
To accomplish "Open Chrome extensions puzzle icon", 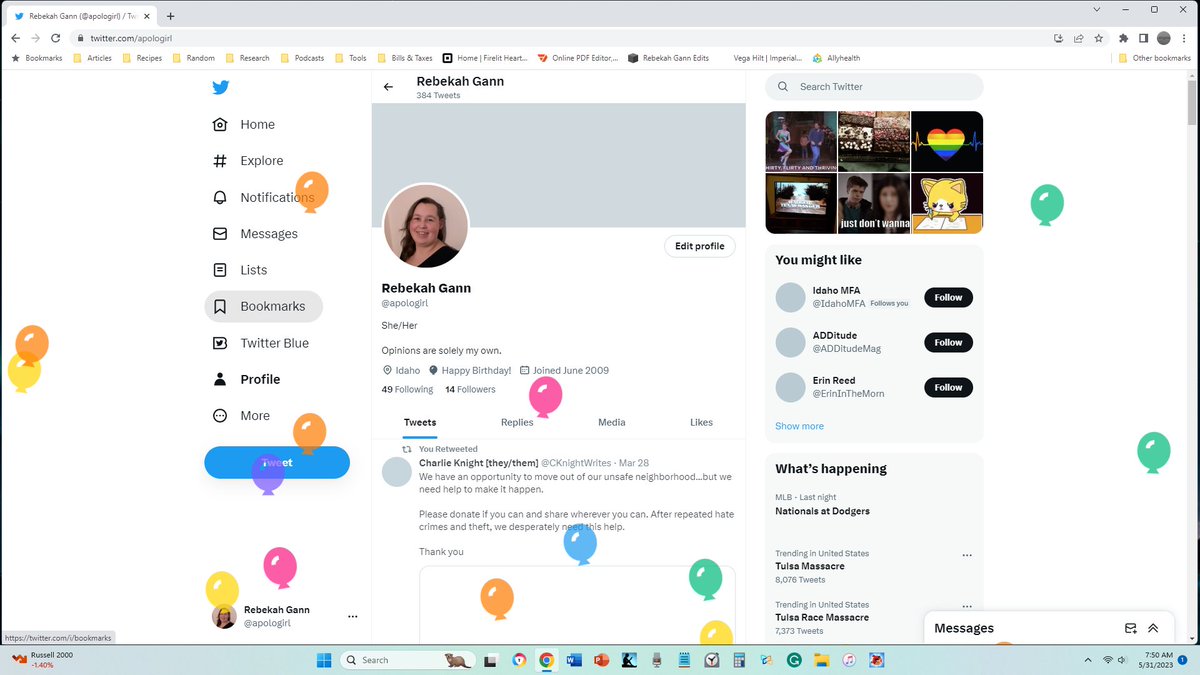I will click(1124, 38).
